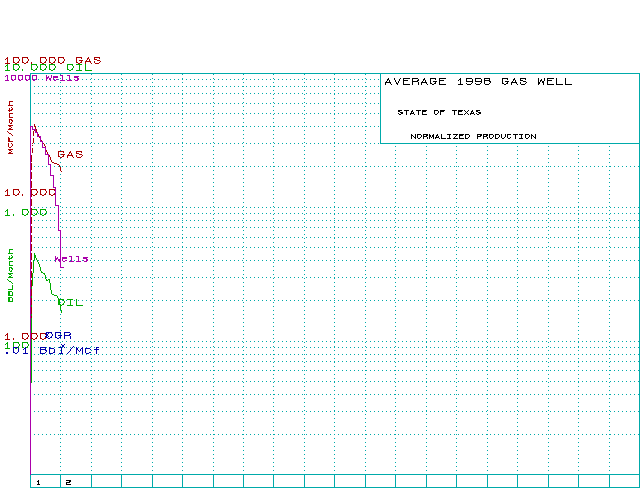Click the low end of the Wells curve
The height and width of the screenshot is (491, 640).
pos(61,267)
